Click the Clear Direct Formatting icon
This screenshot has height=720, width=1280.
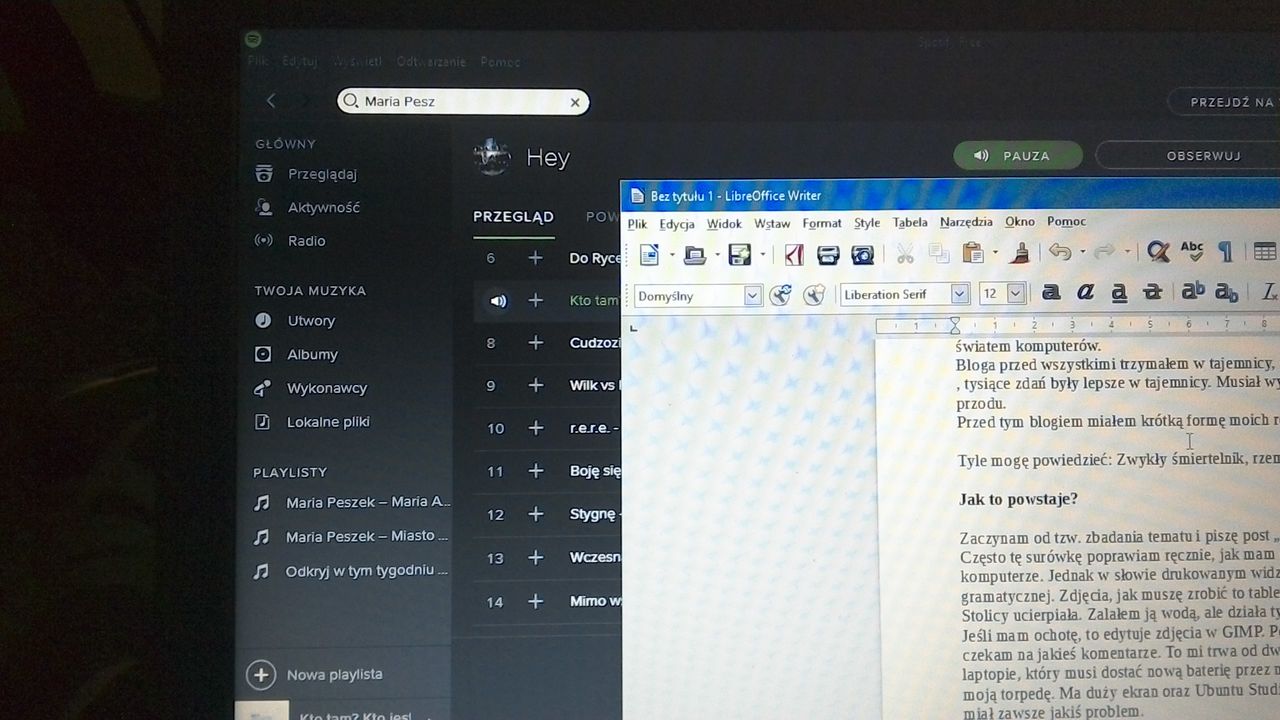pyautogui.click(x=1269, y=291)
